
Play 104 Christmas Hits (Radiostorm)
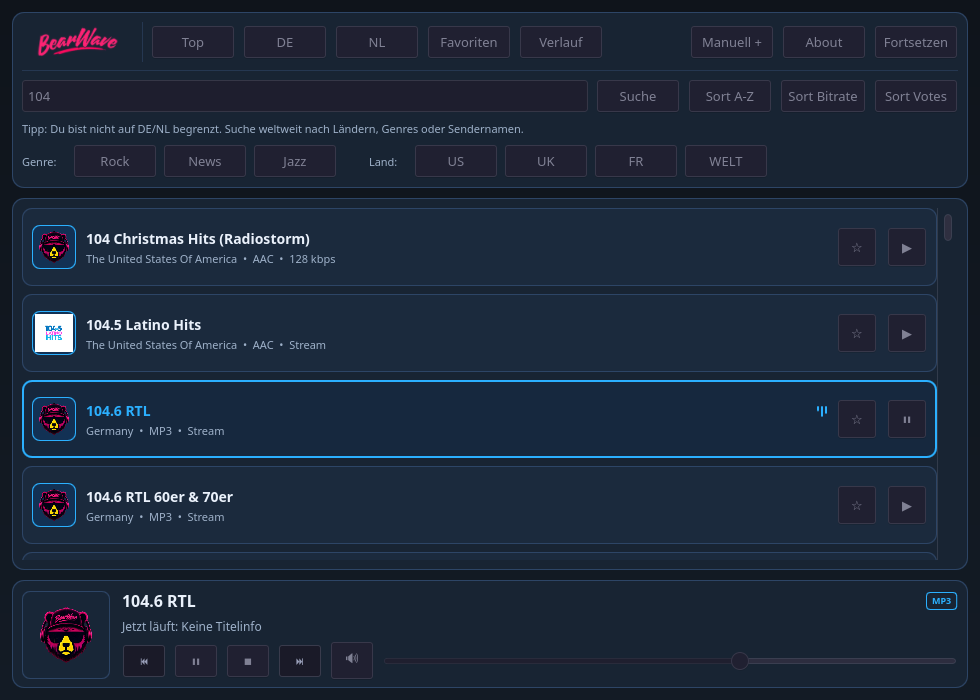click(x=906, y=247)
